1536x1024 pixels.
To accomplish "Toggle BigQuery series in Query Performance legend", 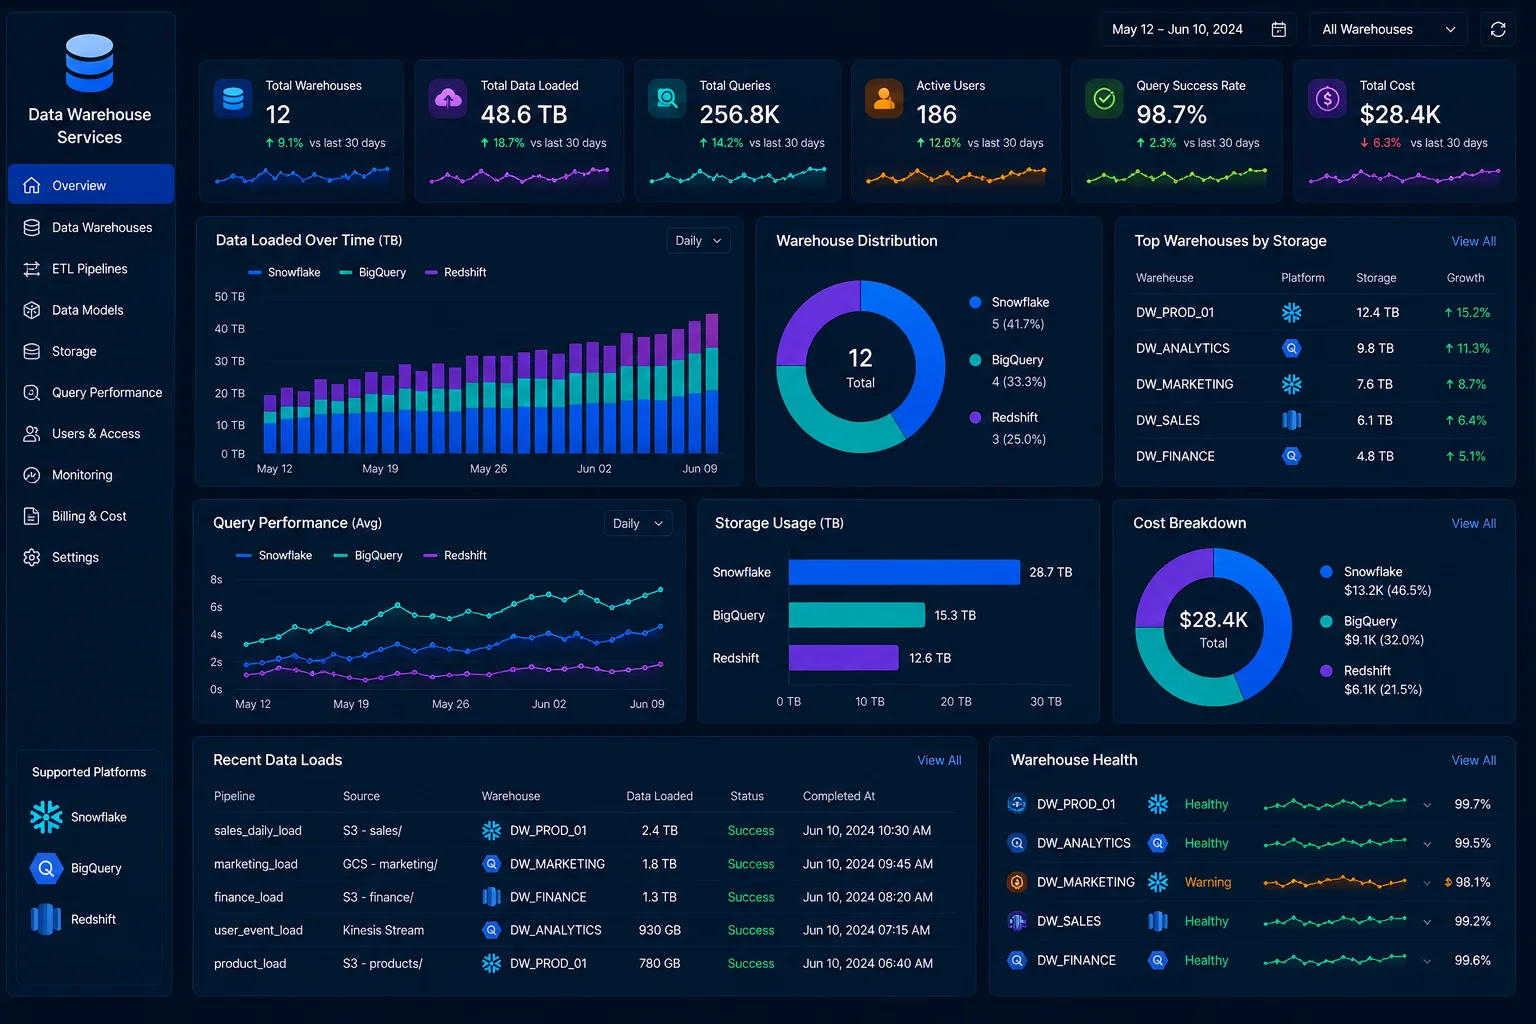I will pyautogui.click(x=368, y=555).
